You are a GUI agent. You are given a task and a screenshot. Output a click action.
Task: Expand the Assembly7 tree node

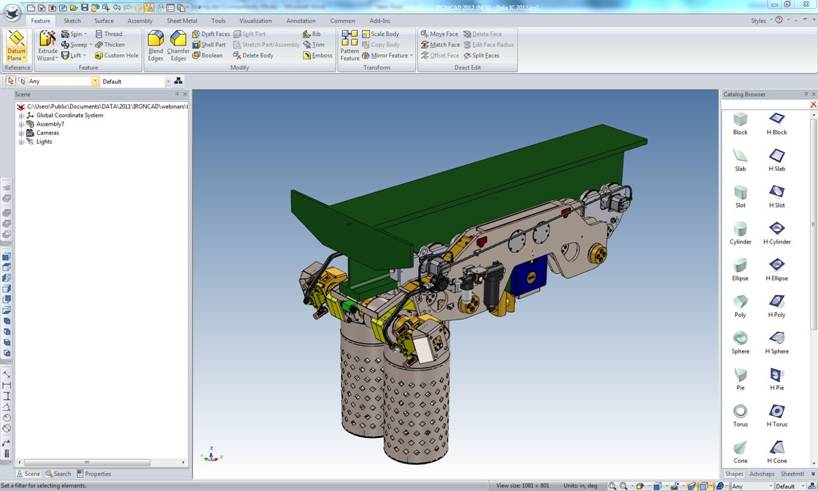click(x=21, y=124)
